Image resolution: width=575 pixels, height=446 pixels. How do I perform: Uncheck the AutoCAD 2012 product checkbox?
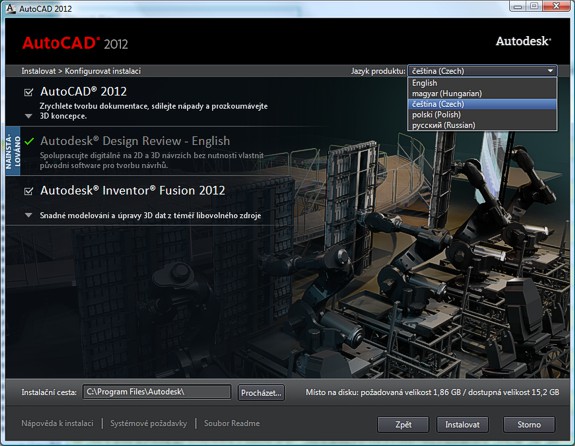pyautogui.click(x=29, y=92)
